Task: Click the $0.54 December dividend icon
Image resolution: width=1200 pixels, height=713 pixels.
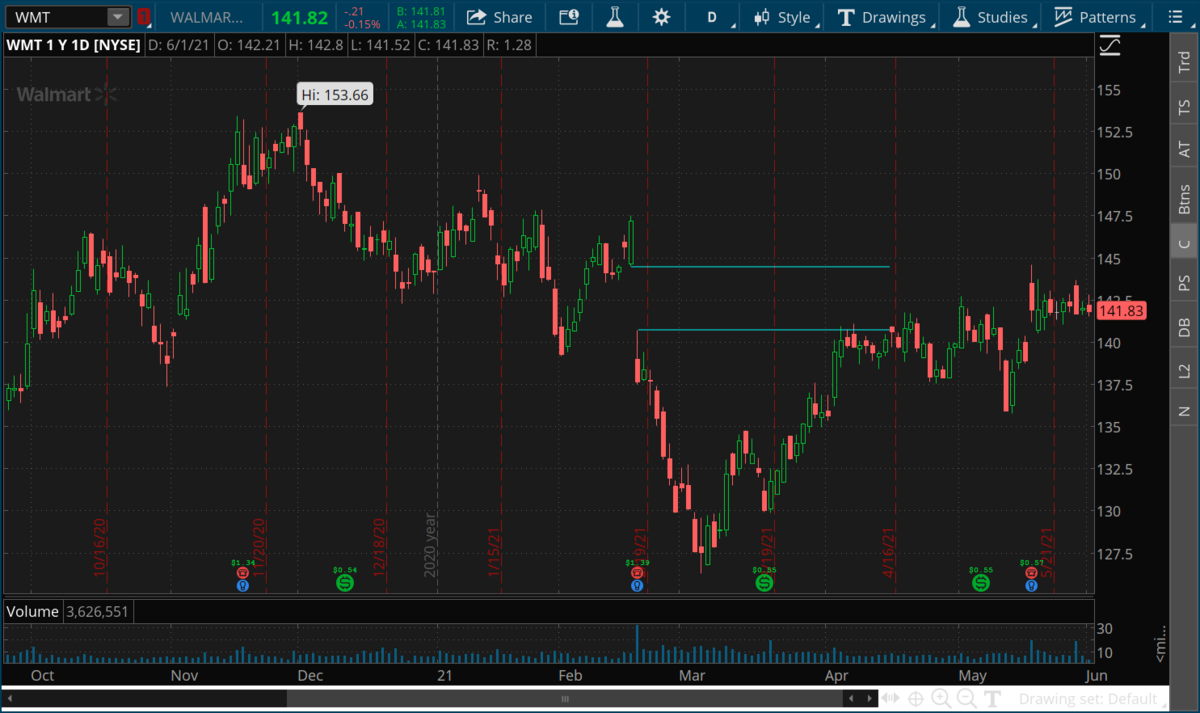Action: pyautogui.click(x=345, y=582)
